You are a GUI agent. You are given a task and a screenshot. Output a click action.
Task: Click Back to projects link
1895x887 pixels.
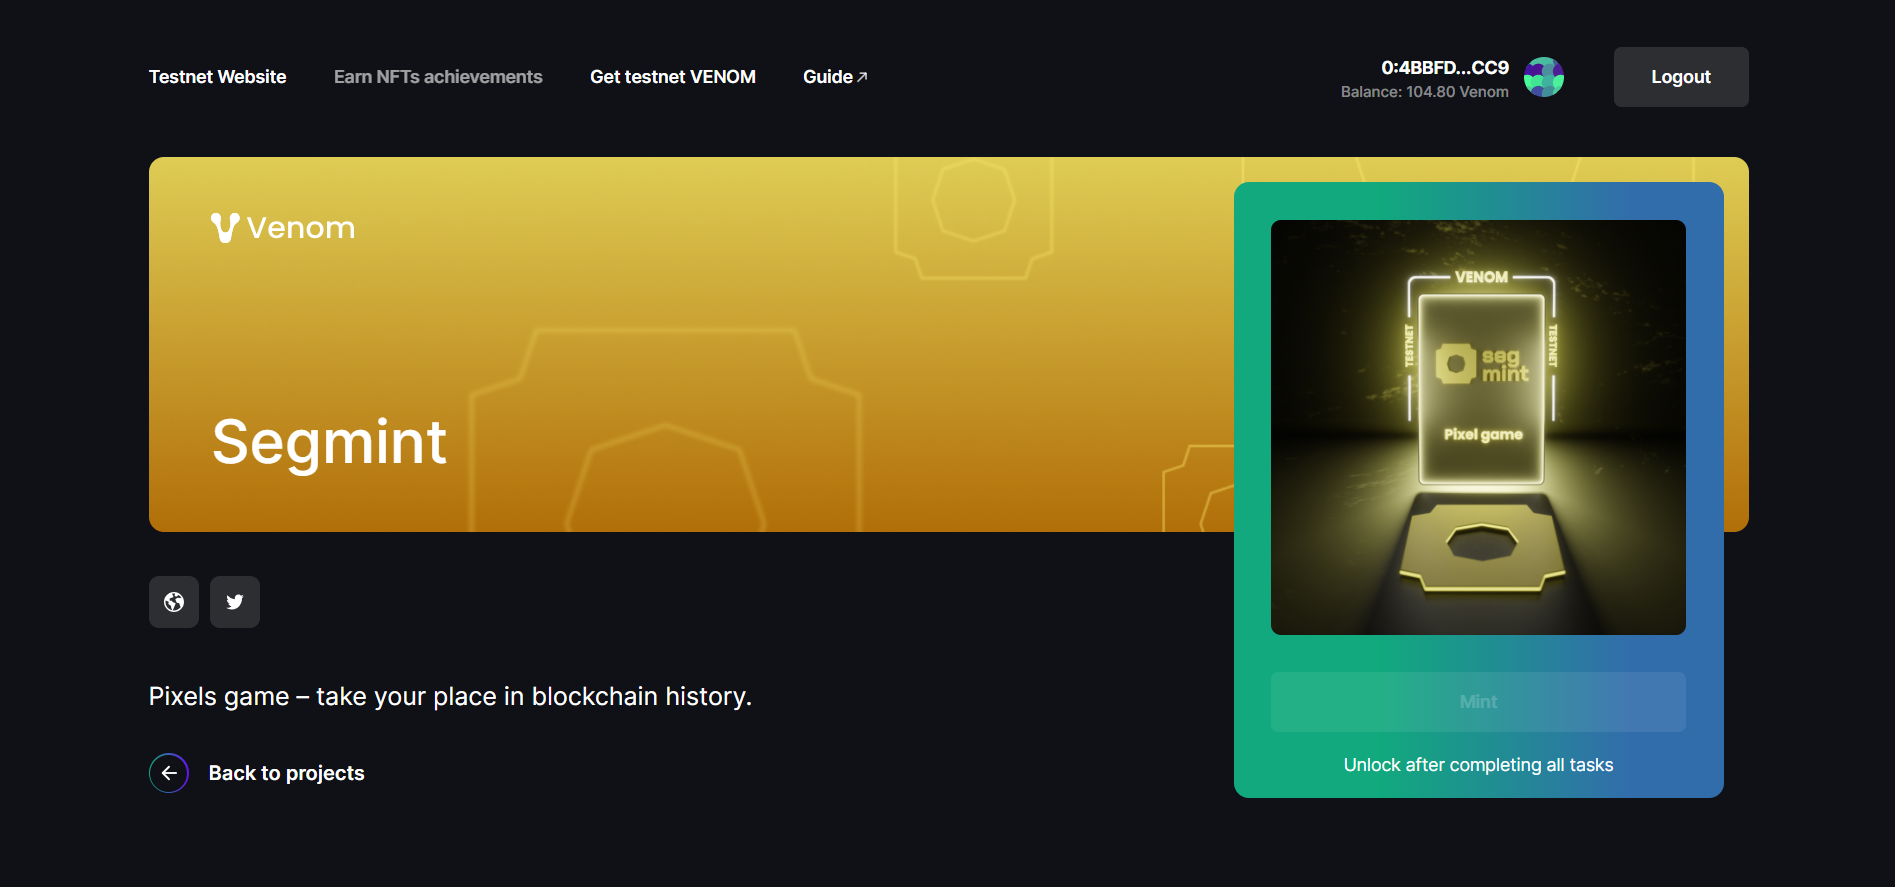click(x=286, y=773)
